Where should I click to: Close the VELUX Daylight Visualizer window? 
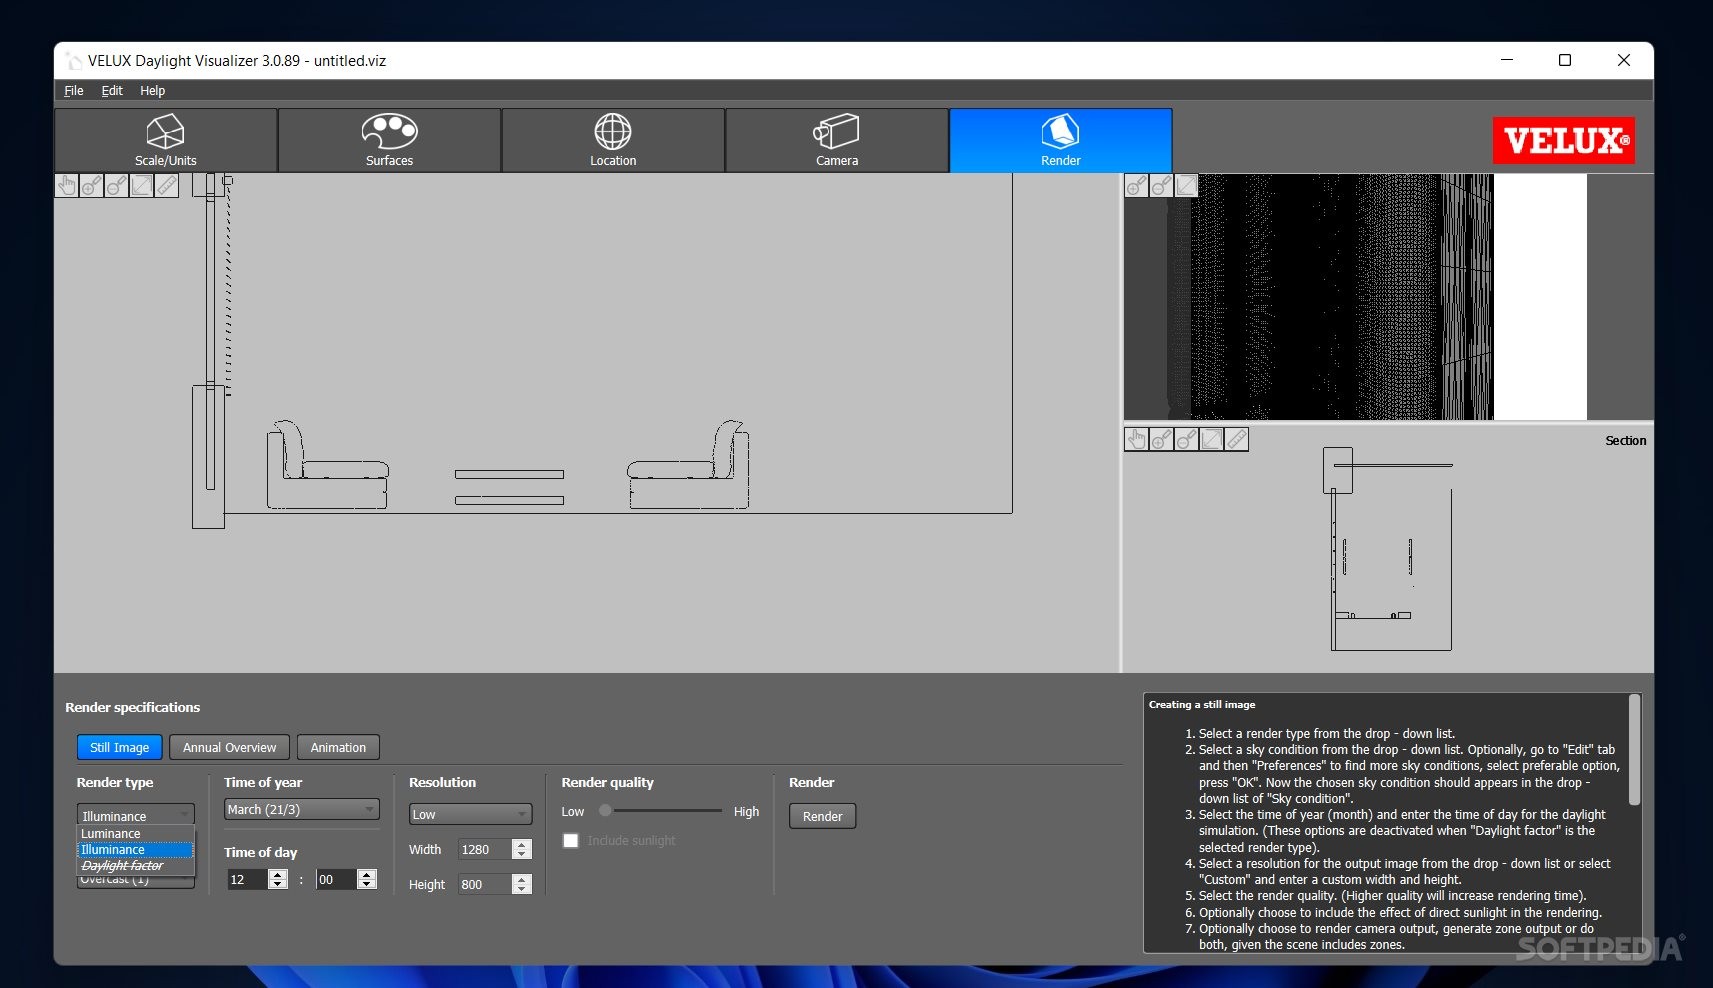click(x=1624, y=60)
